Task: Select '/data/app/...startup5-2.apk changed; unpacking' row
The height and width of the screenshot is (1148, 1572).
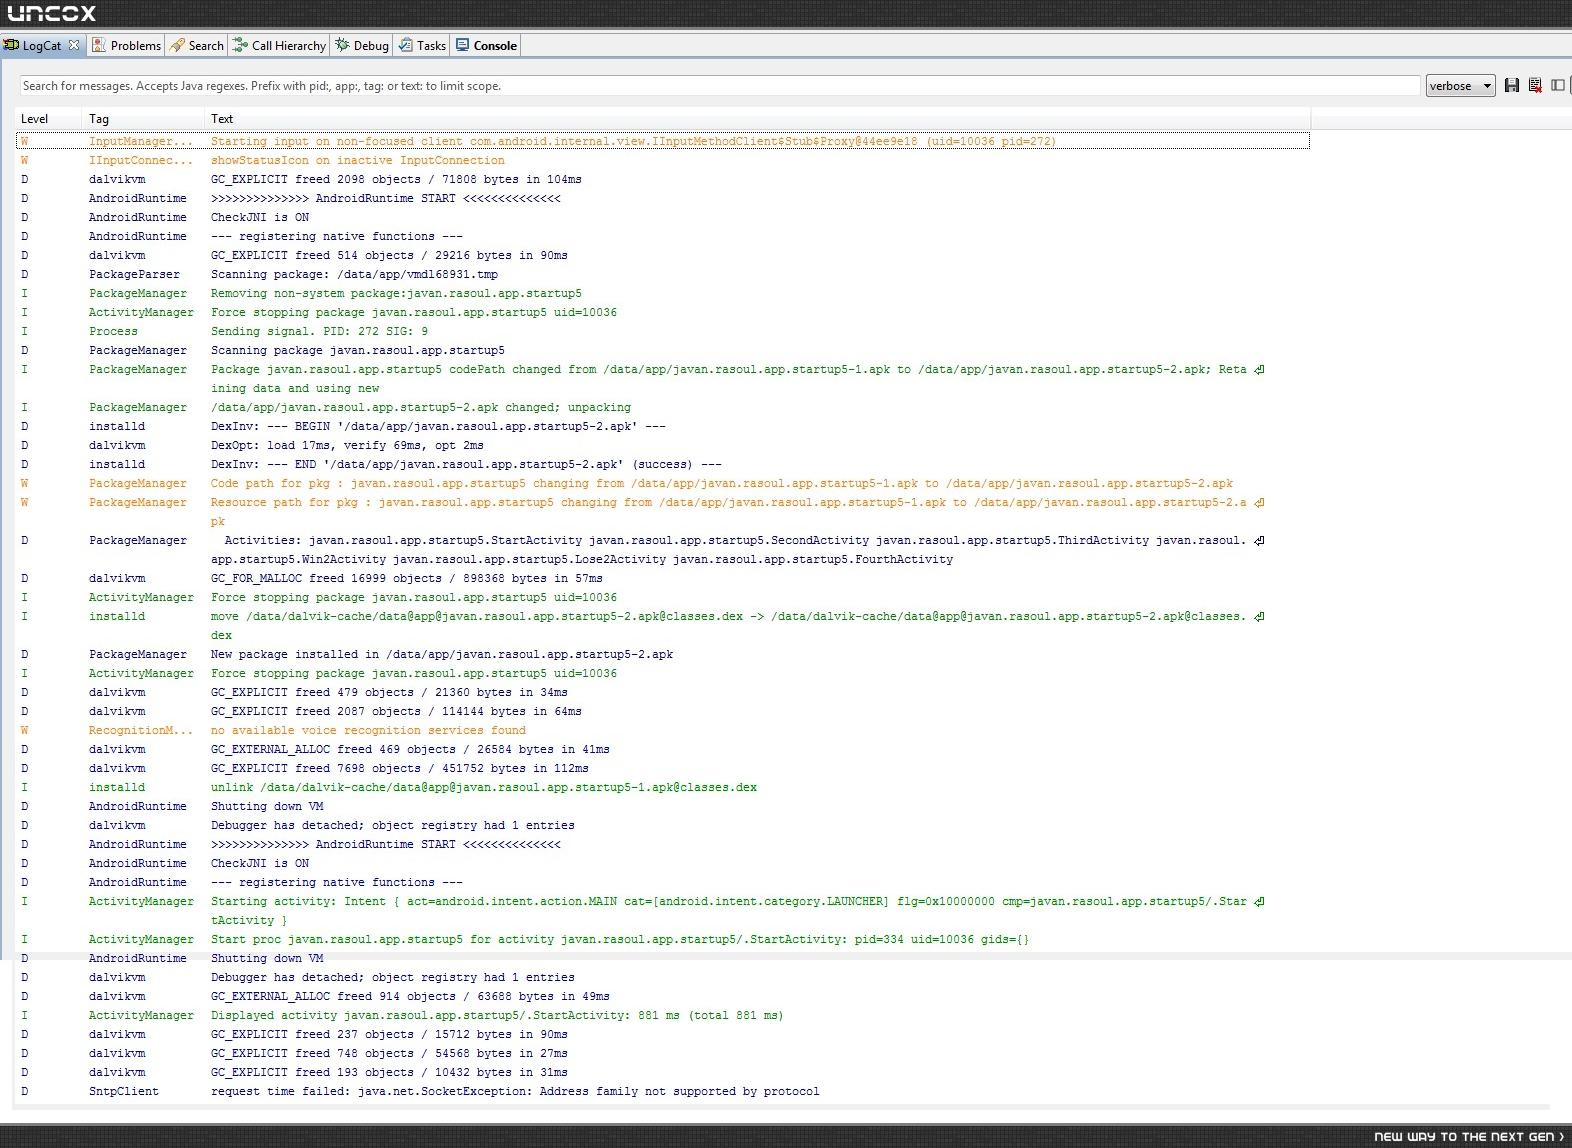Action: click(663, 408)
